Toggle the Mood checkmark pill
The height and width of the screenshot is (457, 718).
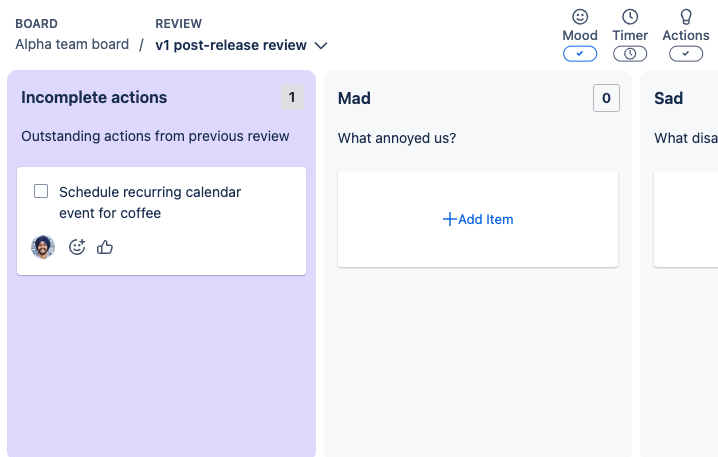580,53
